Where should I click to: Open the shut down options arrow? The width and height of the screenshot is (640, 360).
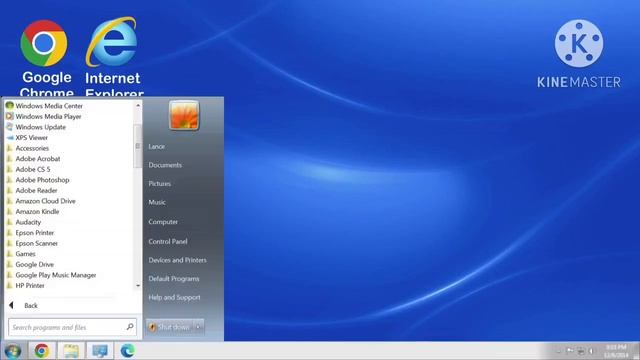[198, 327]
